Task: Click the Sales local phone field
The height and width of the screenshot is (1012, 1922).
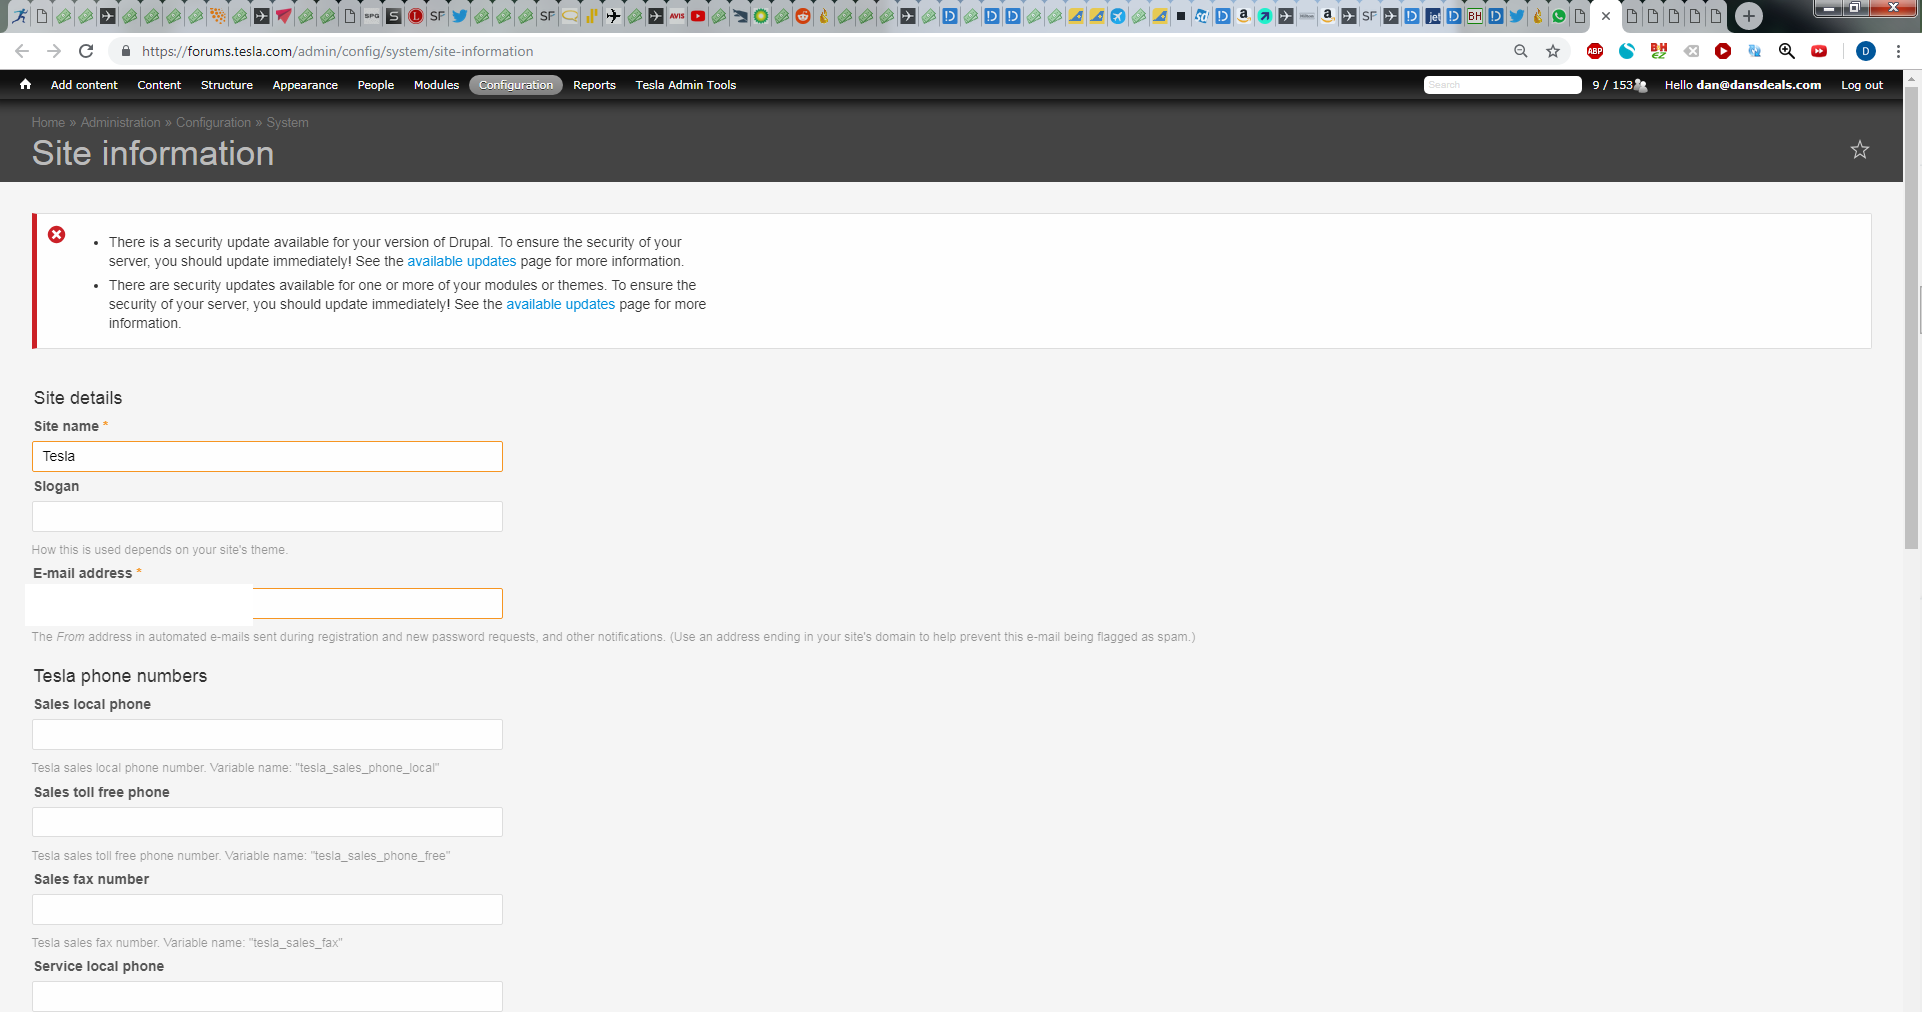Action: (x=267, y=734)
